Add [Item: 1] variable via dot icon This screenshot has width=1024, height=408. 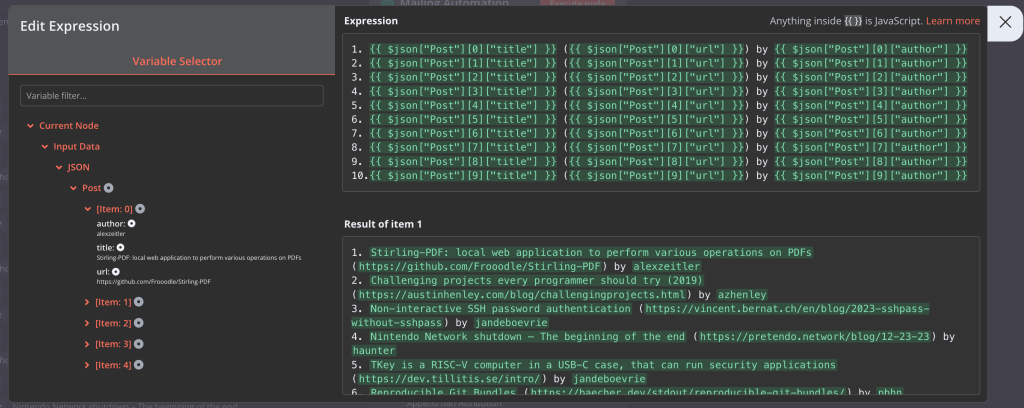[138, 302]
